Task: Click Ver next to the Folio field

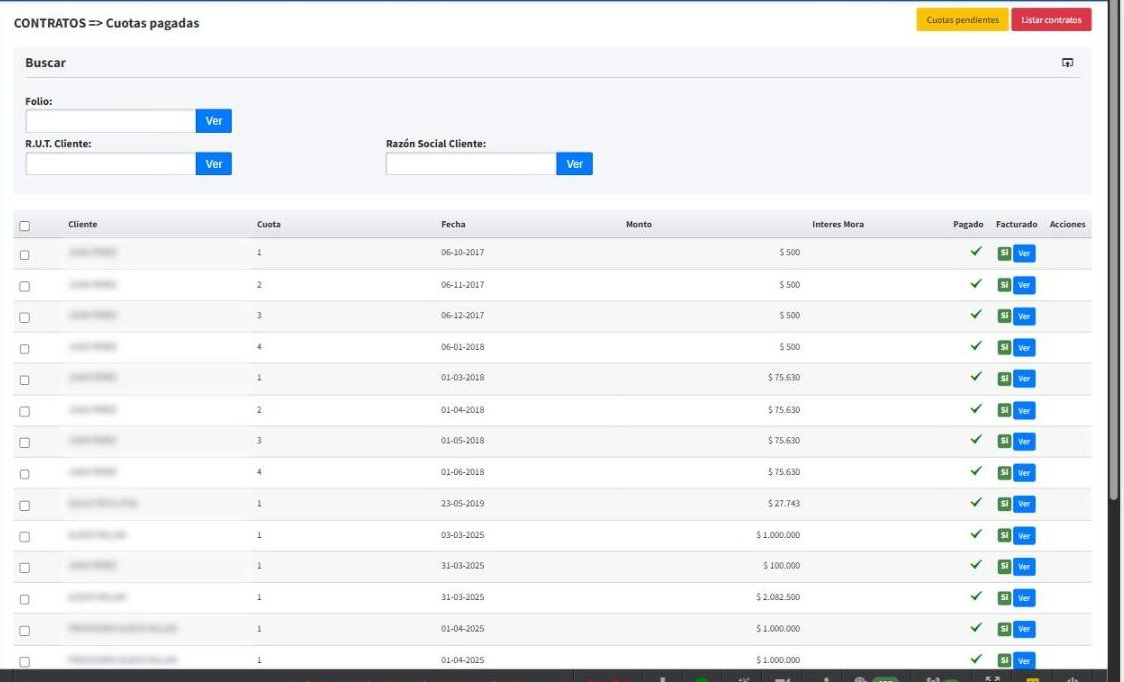Action: click(214, 121)
